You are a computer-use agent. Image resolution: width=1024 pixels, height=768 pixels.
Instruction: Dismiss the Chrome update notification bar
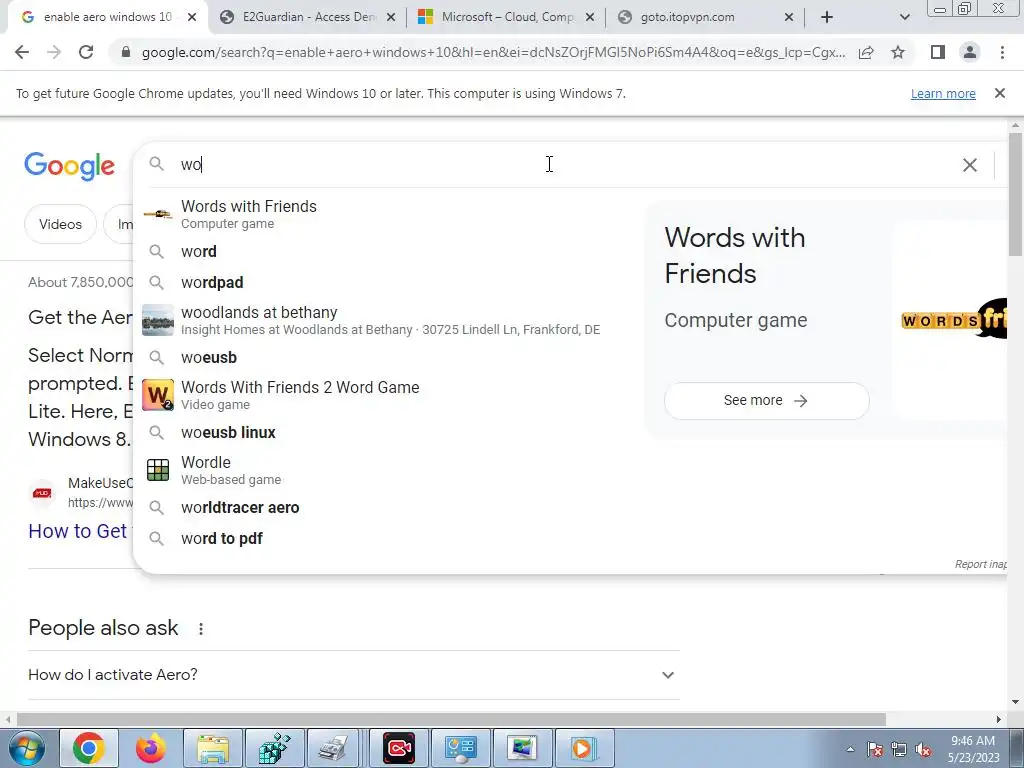point(999,93)
